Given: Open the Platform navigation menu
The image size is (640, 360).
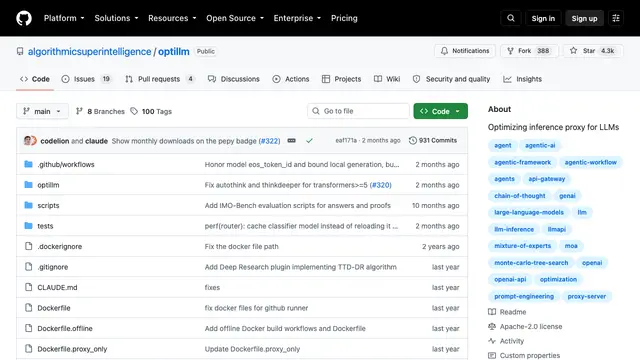Looking at the screenshot, I should [64, 18].
